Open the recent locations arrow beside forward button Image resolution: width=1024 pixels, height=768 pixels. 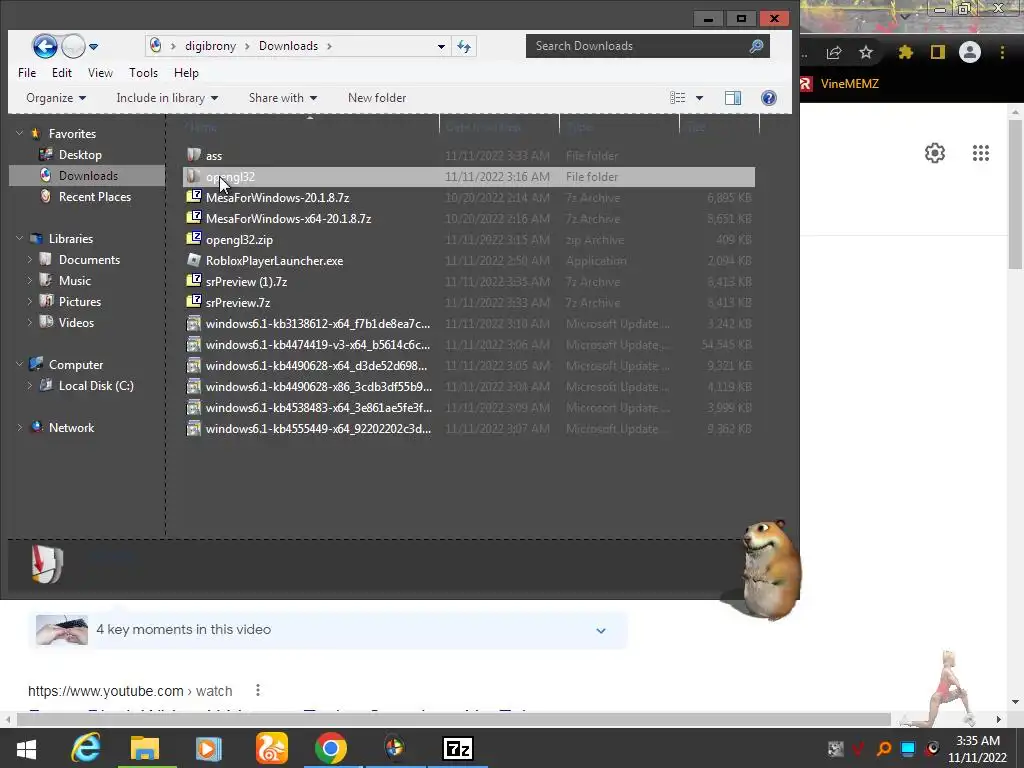pos(93,47)
